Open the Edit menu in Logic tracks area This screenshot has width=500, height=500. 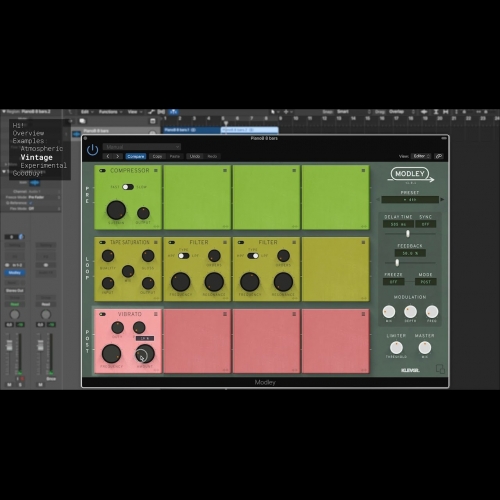(x=87, y=112)
